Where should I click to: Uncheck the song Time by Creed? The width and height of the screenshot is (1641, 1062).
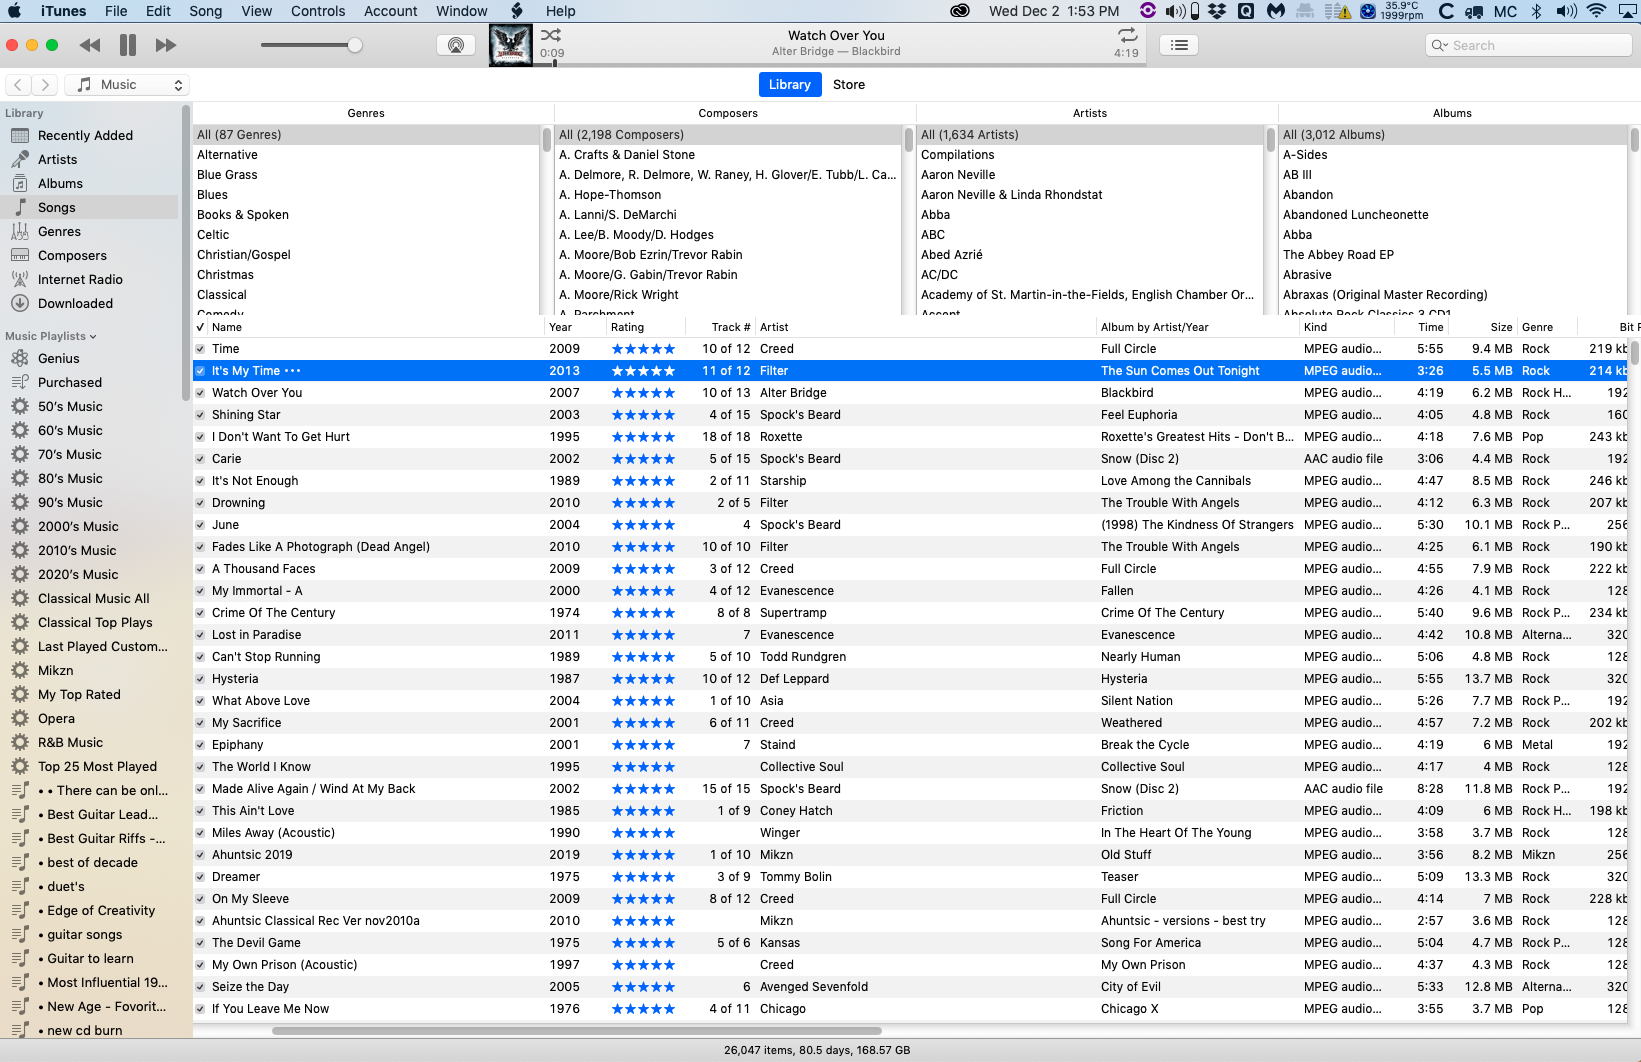[x=200, y=349]
